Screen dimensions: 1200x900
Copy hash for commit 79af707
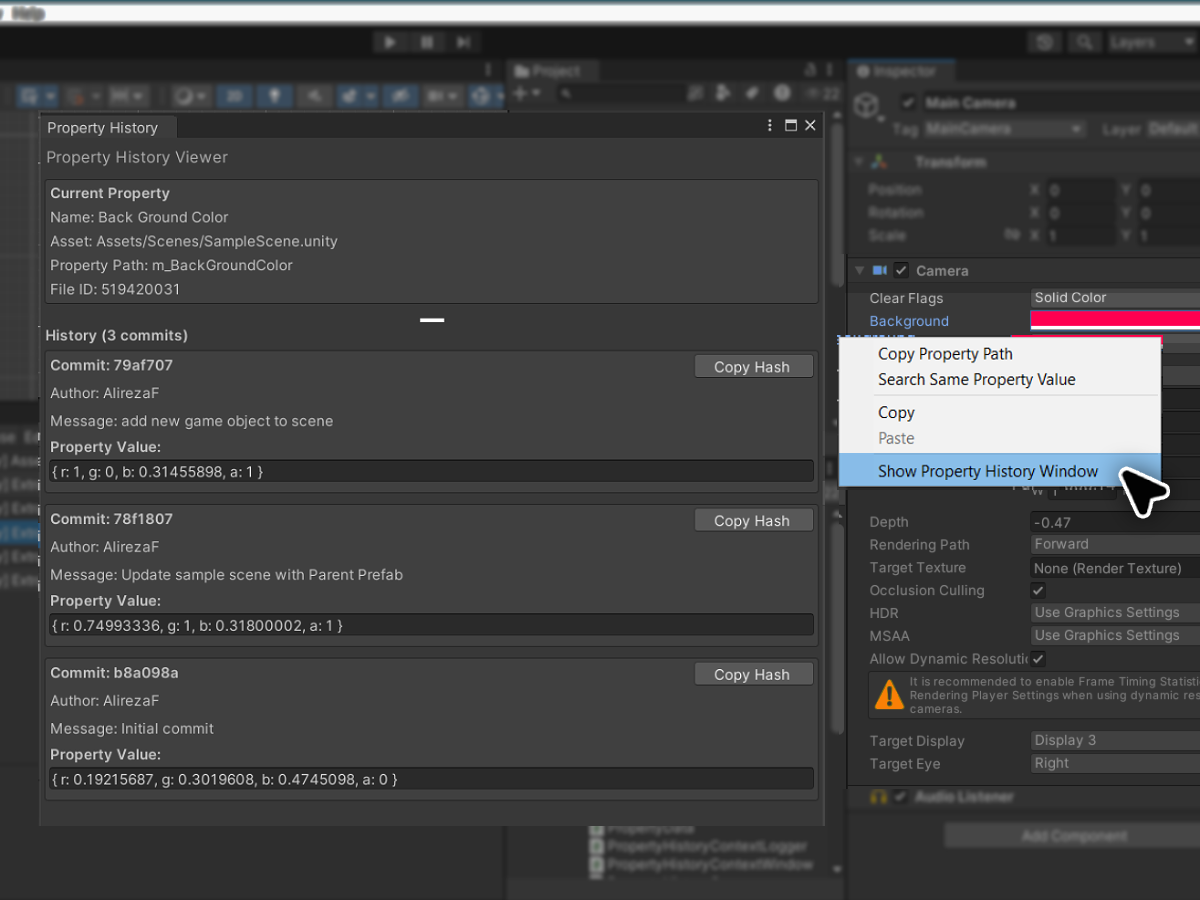point(753,367)
